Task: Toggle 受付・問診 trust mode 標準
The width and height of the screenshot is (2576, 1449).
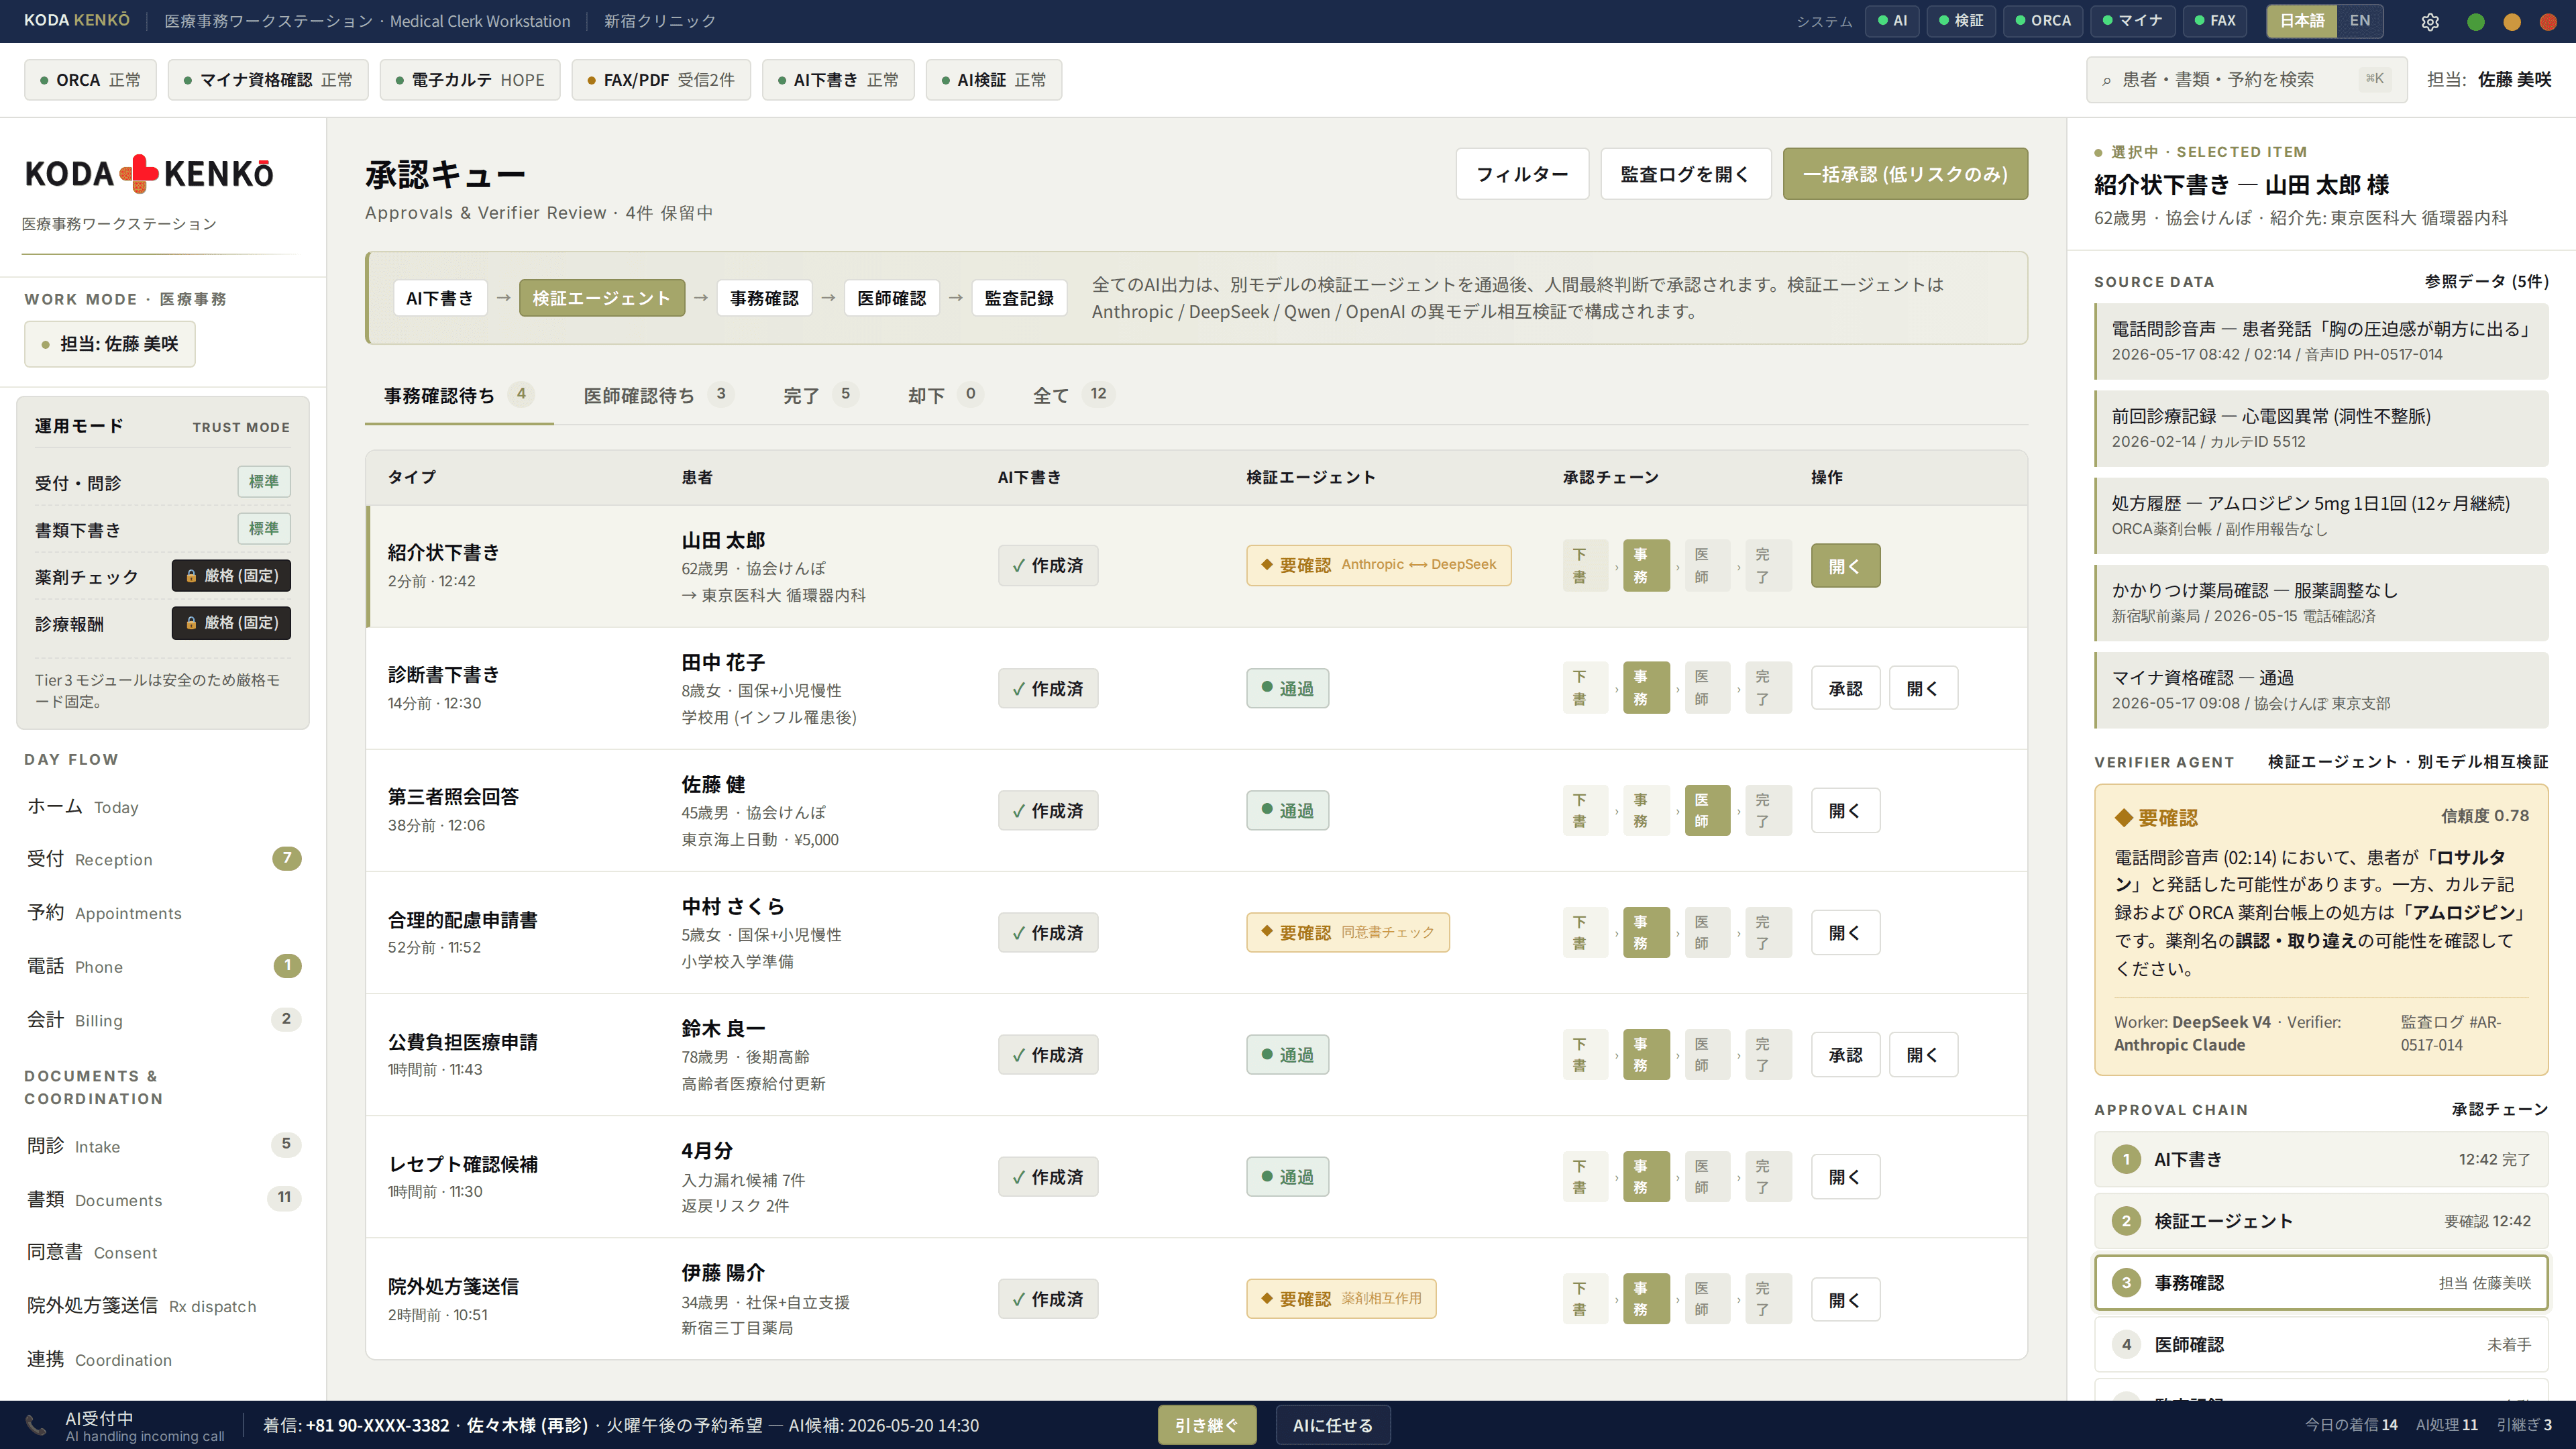Action: pos(264,482)
